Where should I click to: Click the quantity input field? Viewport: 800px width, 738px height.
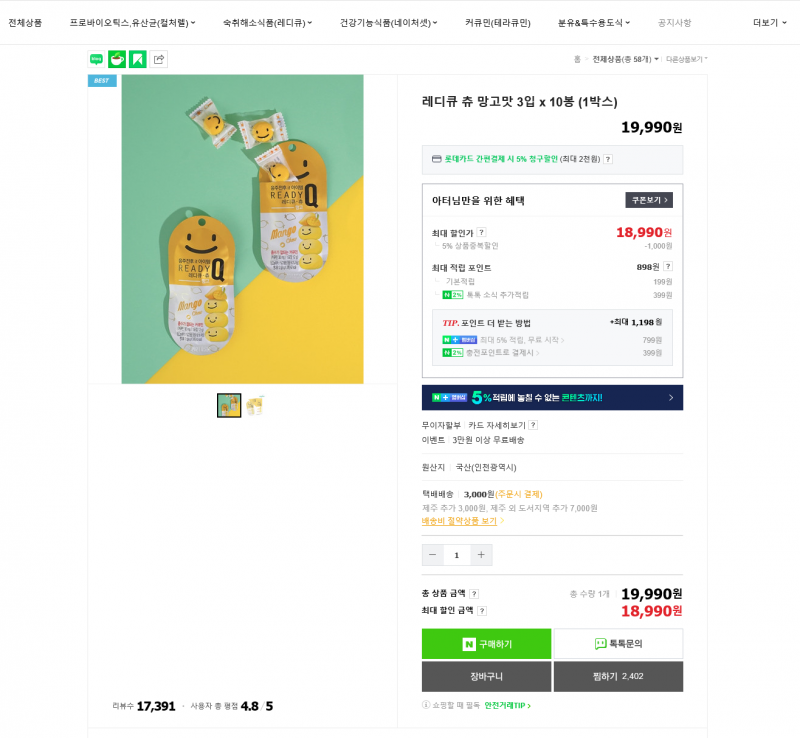(457, 555)
